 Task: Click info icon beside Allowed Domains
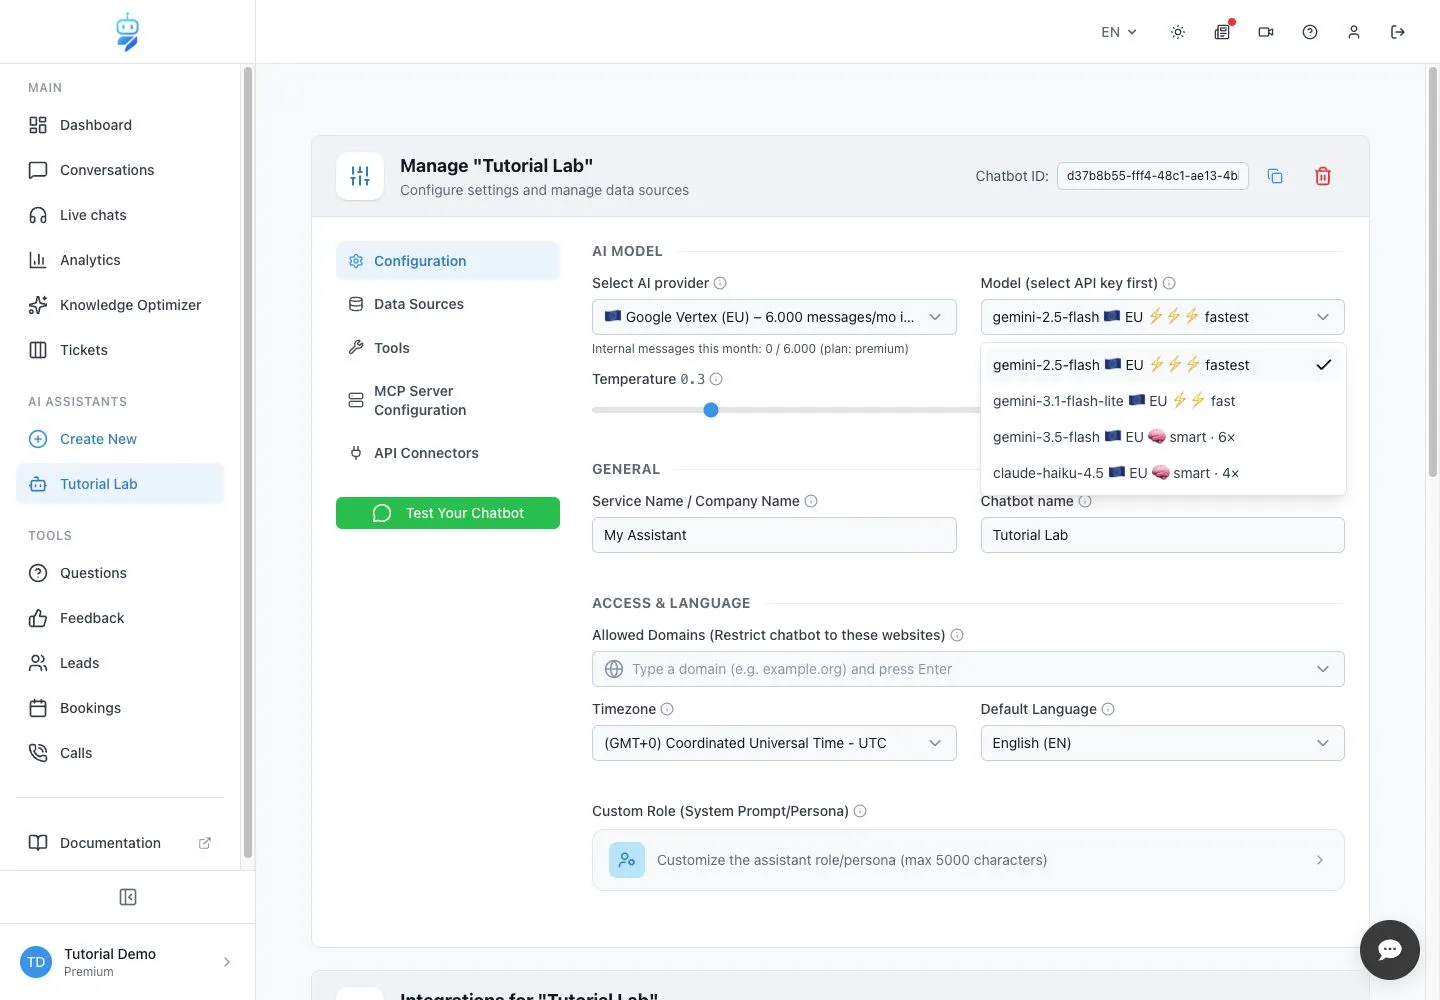[x=957, y=635]
